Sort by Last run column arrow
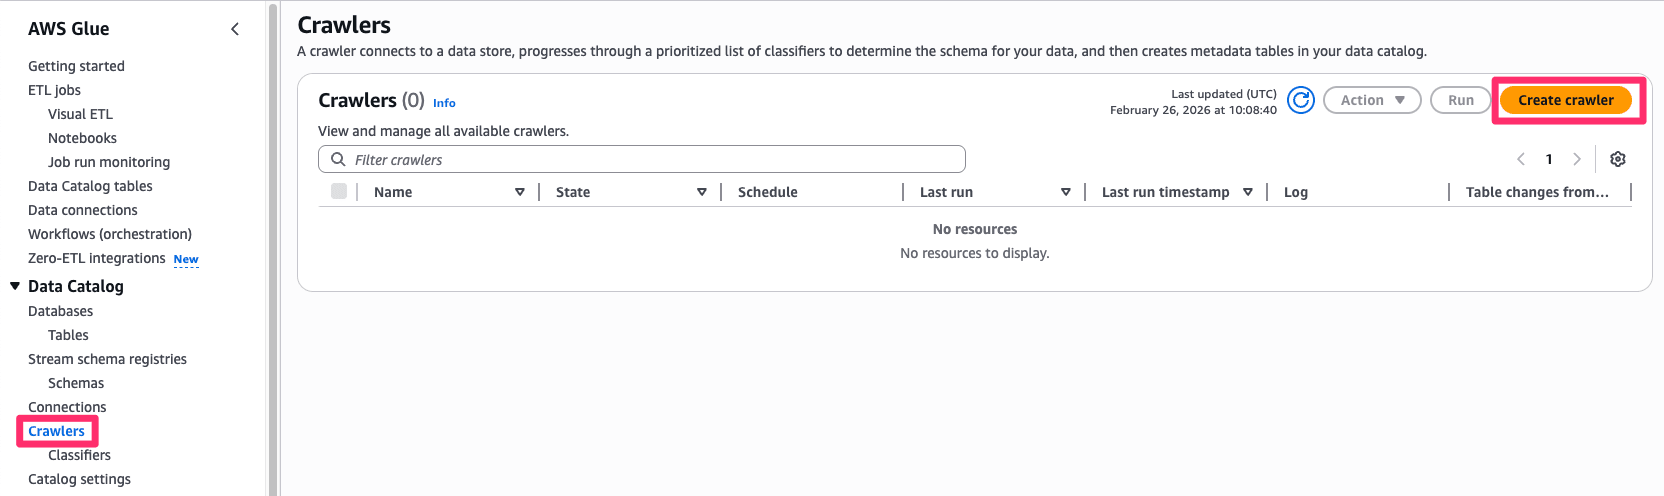The height and width of the screenshot is (496, 1664). point(1066,192)
